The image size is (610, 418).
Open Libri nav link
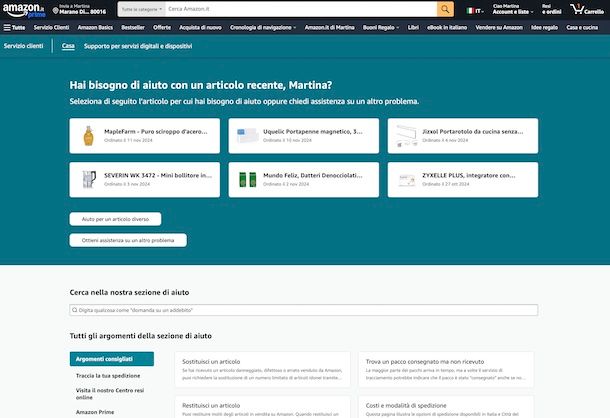pos(413,28)
